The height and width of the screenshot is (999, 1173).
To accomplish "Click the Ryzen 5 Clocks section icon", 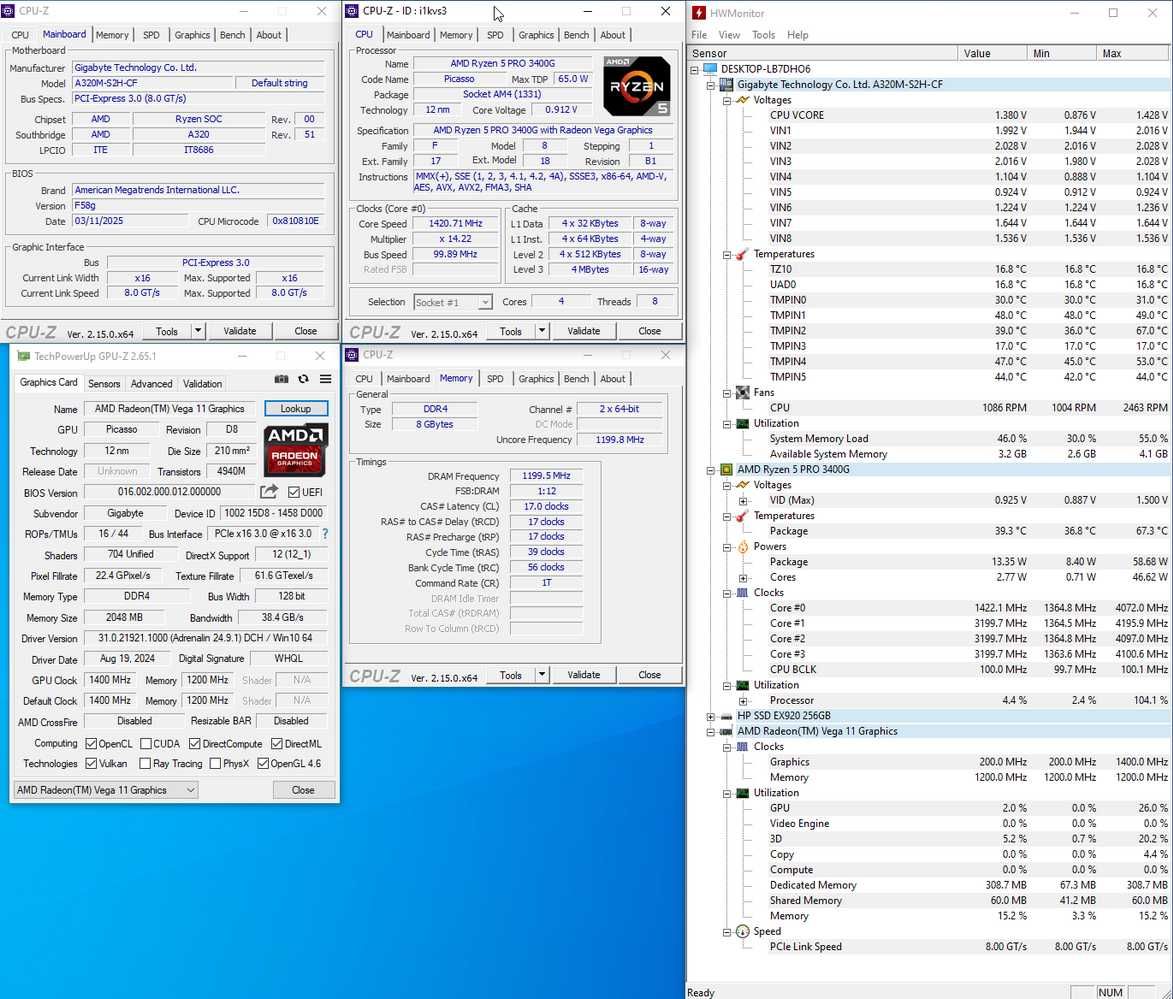I will 742,593.
